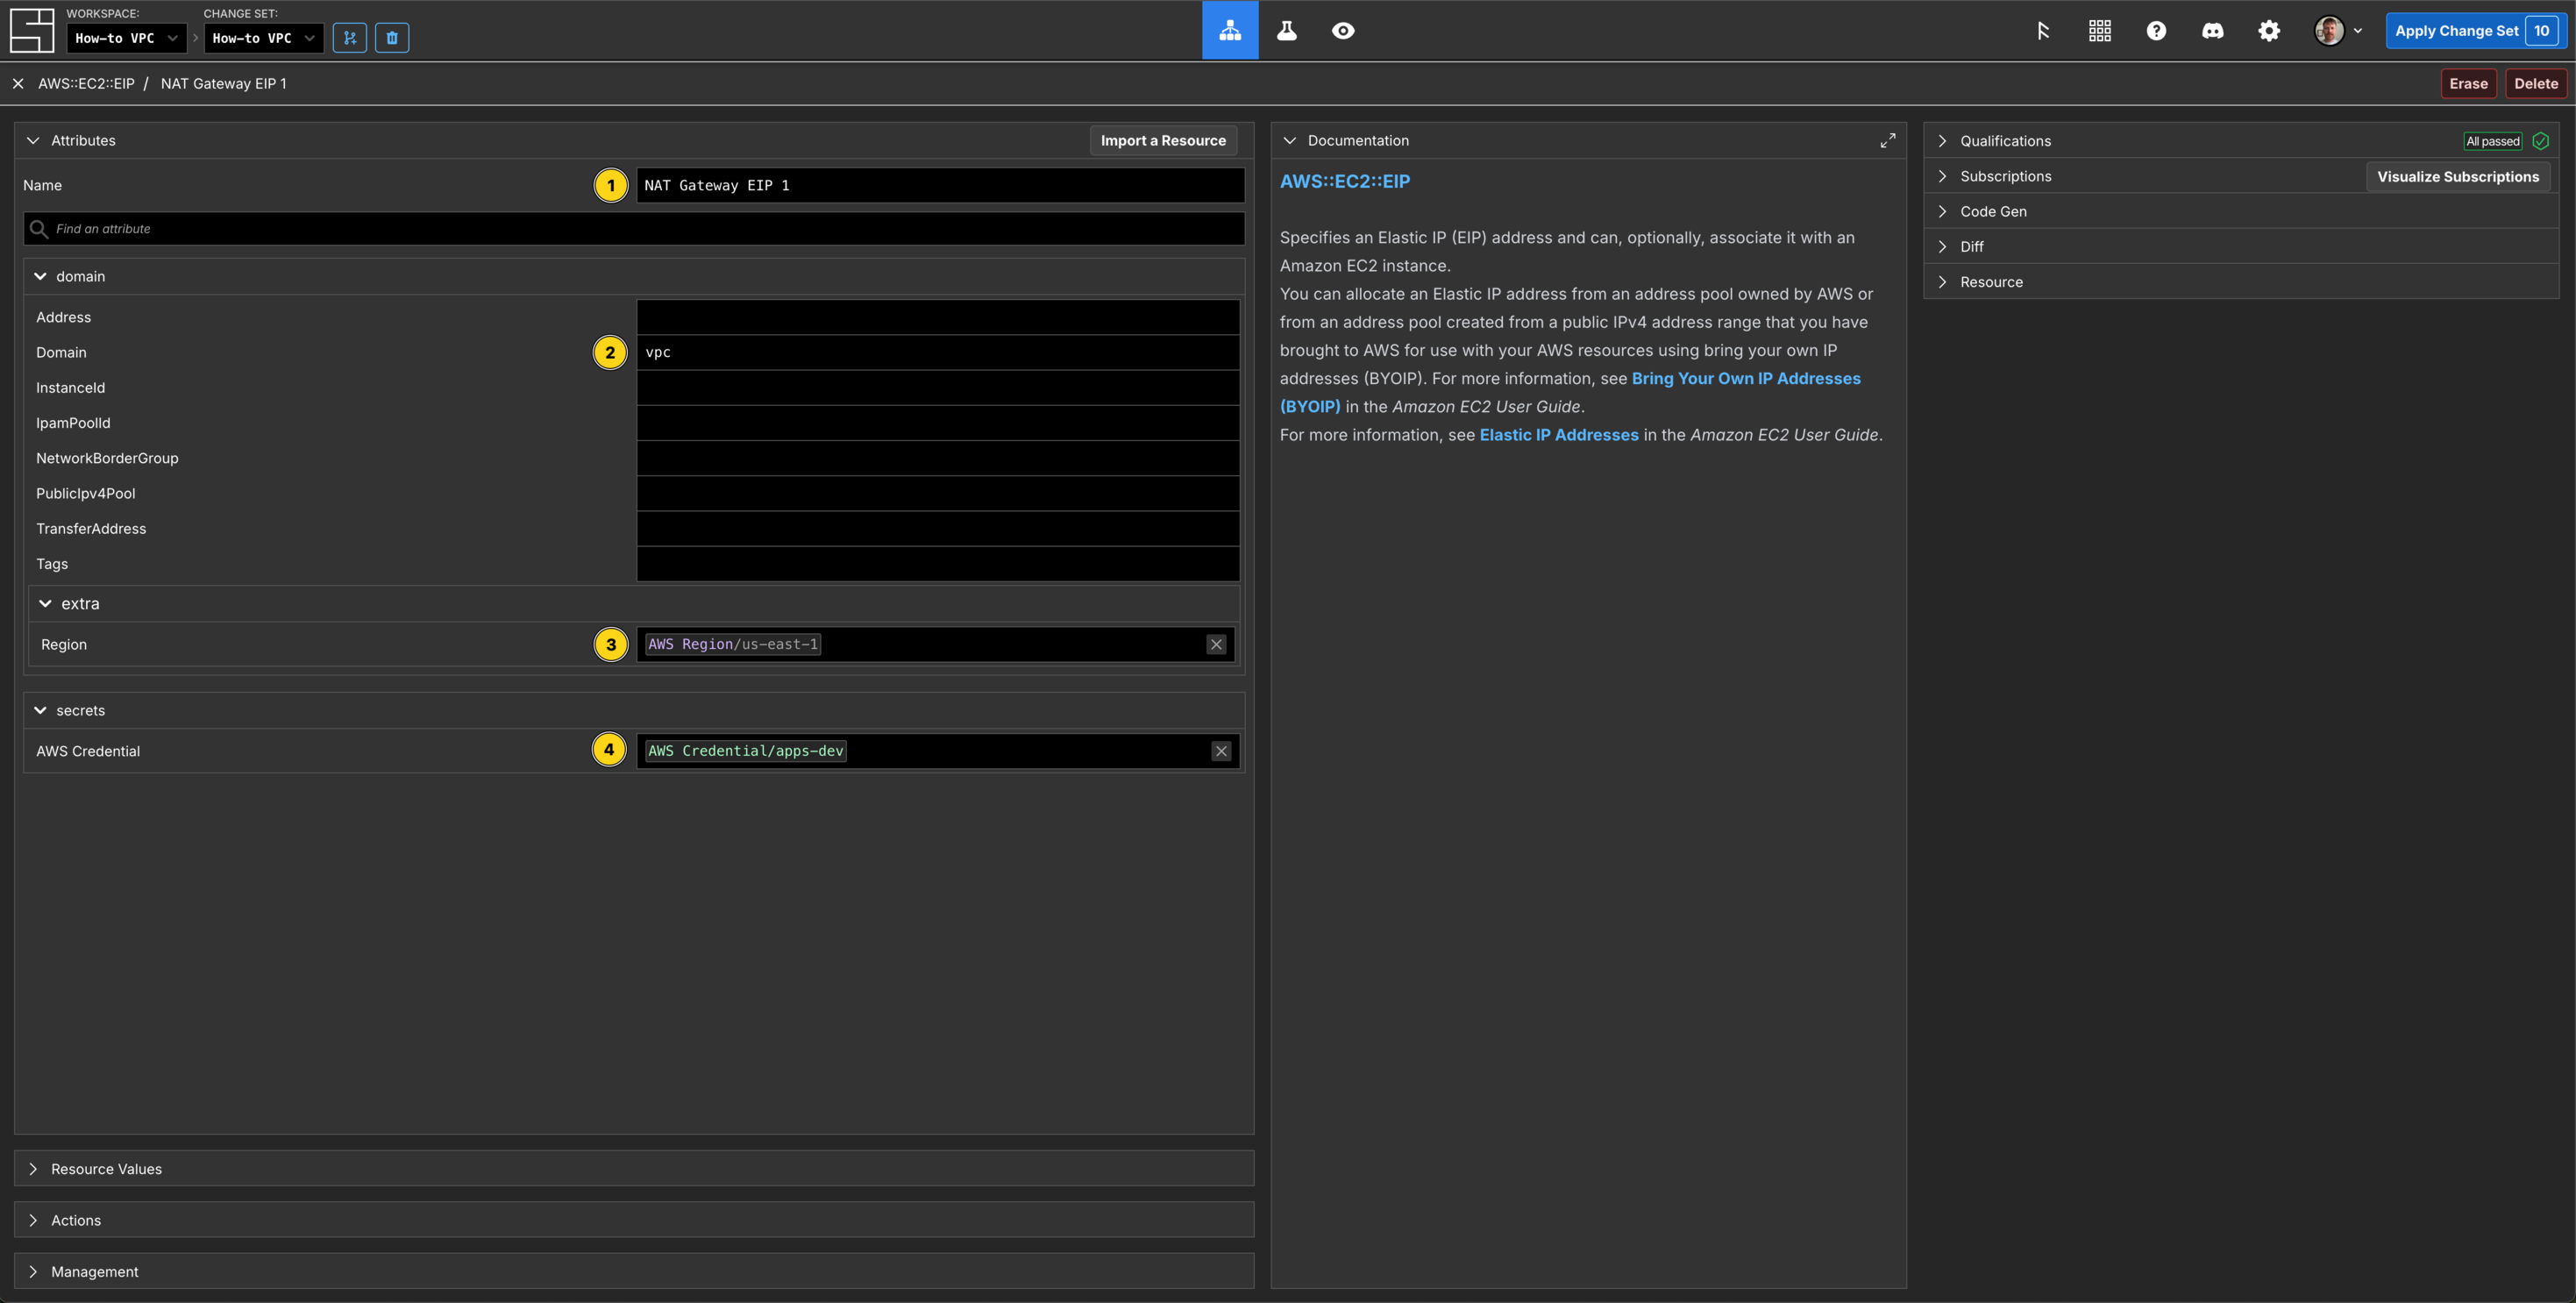Open Bring Your Own IP Addresses link
This screenshot has width=2576, height=1303.
point(1570,393)
